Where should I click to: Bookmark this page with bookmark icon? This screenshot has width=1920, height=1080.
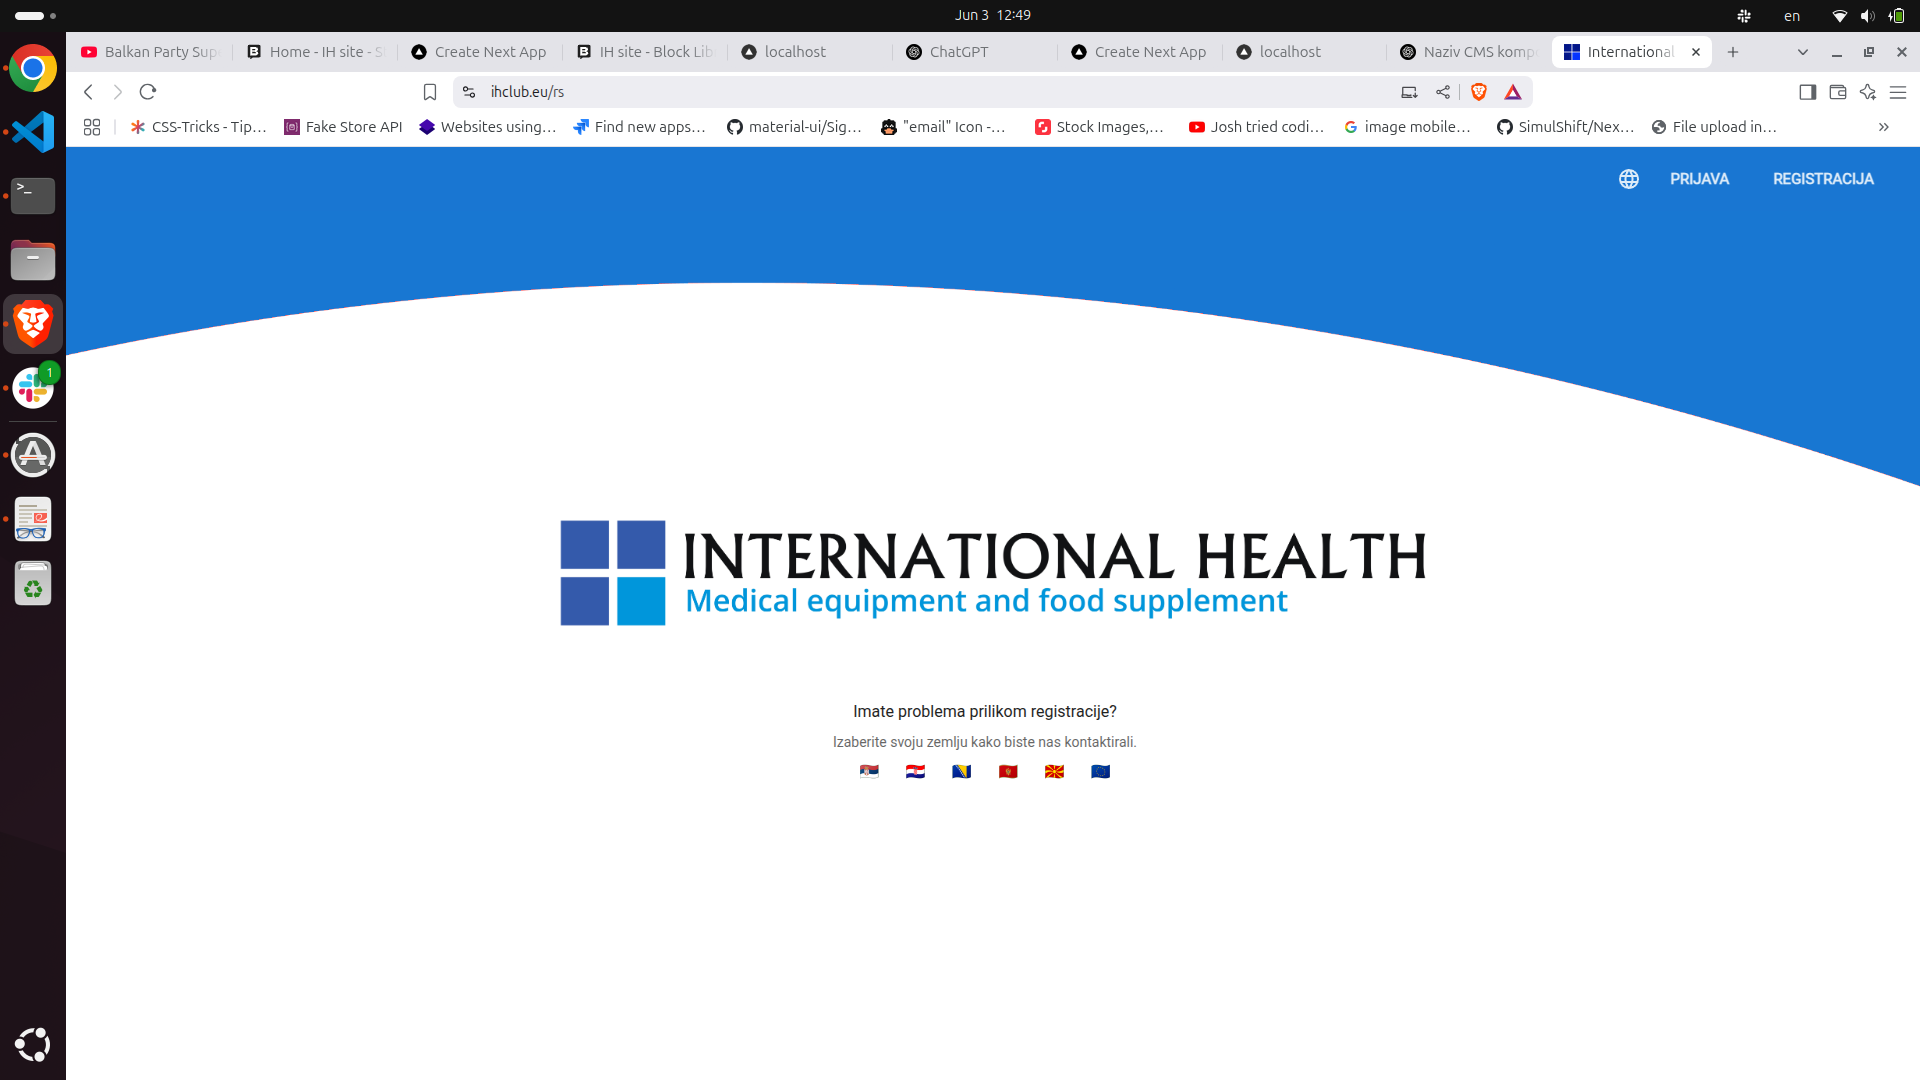click(x=430, y=92)
